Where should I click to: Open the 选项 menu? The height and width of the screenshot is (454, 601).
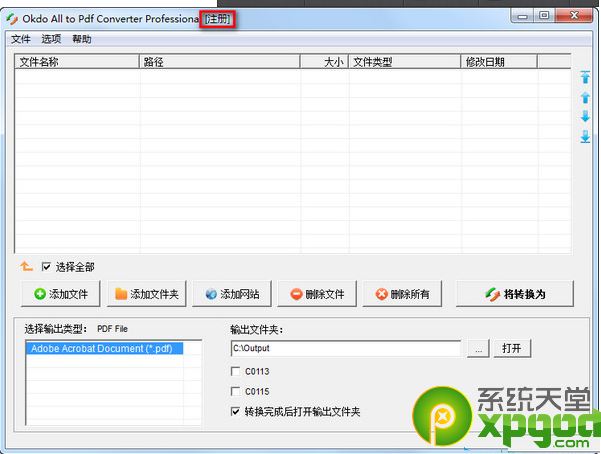tap(51, 39)
